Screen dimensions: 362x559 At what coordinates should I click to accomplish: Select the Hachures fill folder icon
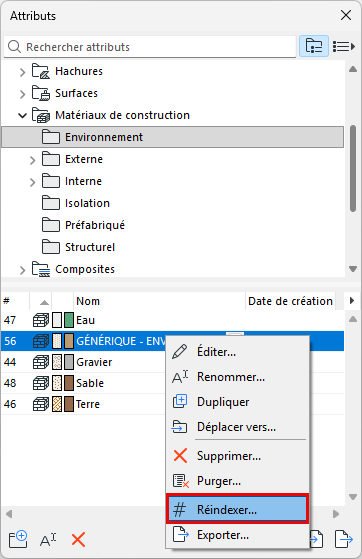41,71
